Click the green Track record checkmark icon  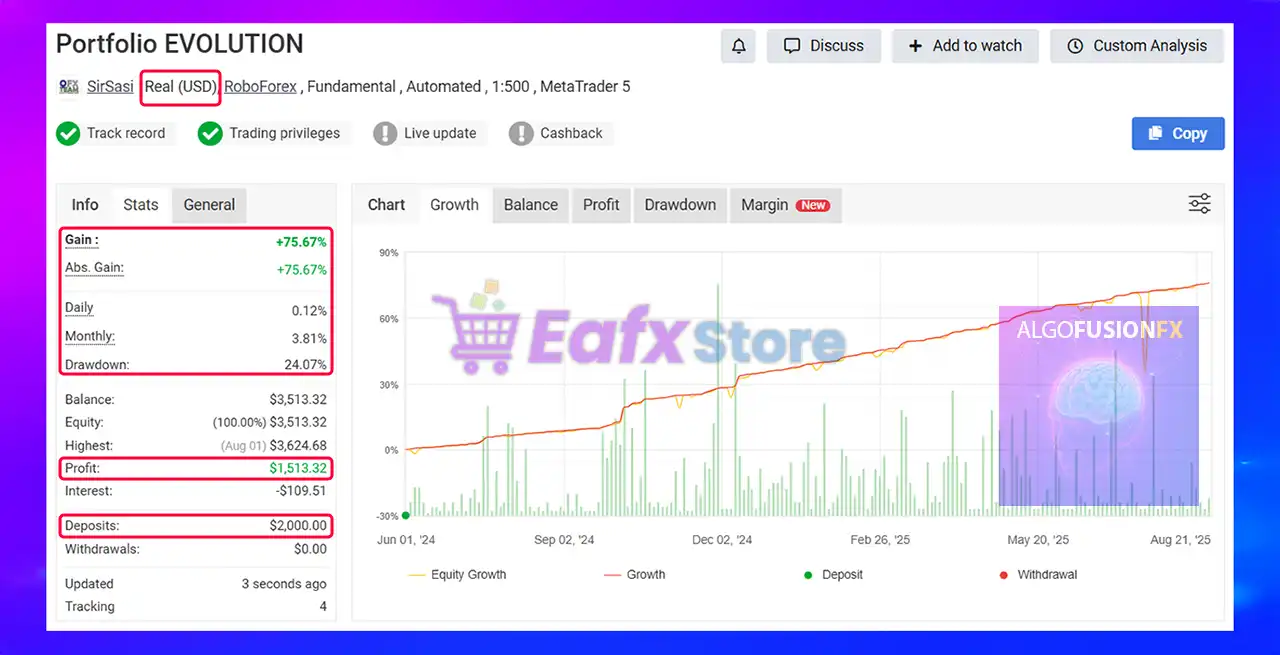pyautogui.click(x=68, y=133)
